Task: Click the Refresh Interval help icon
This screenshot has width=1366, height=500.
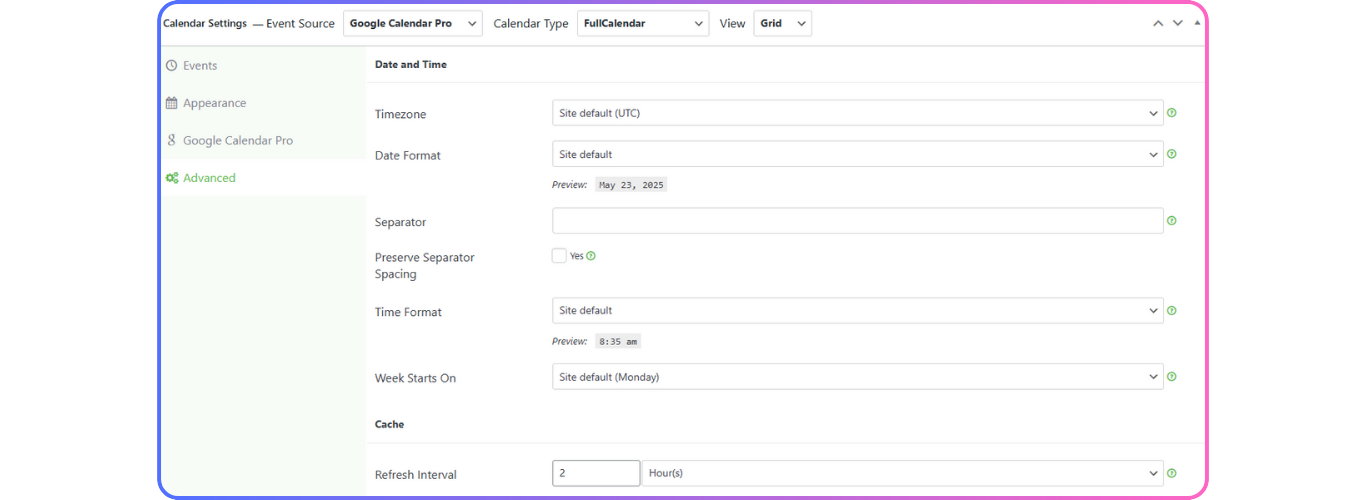Action: (1172, 473)
